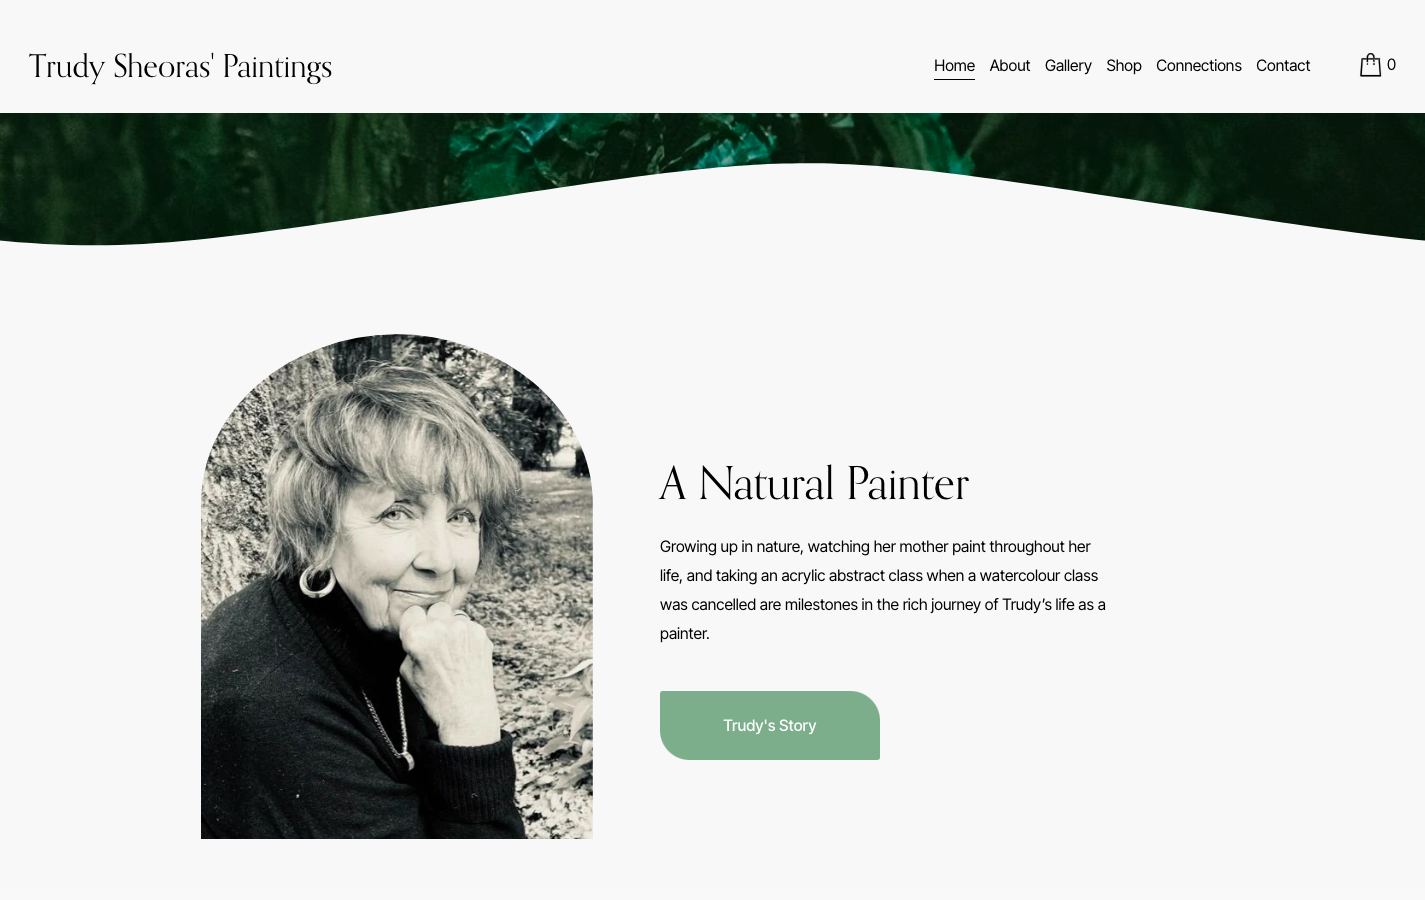Open the About page link
The height and width of the screenshot is (900, 1425).
pos(1009,66)
